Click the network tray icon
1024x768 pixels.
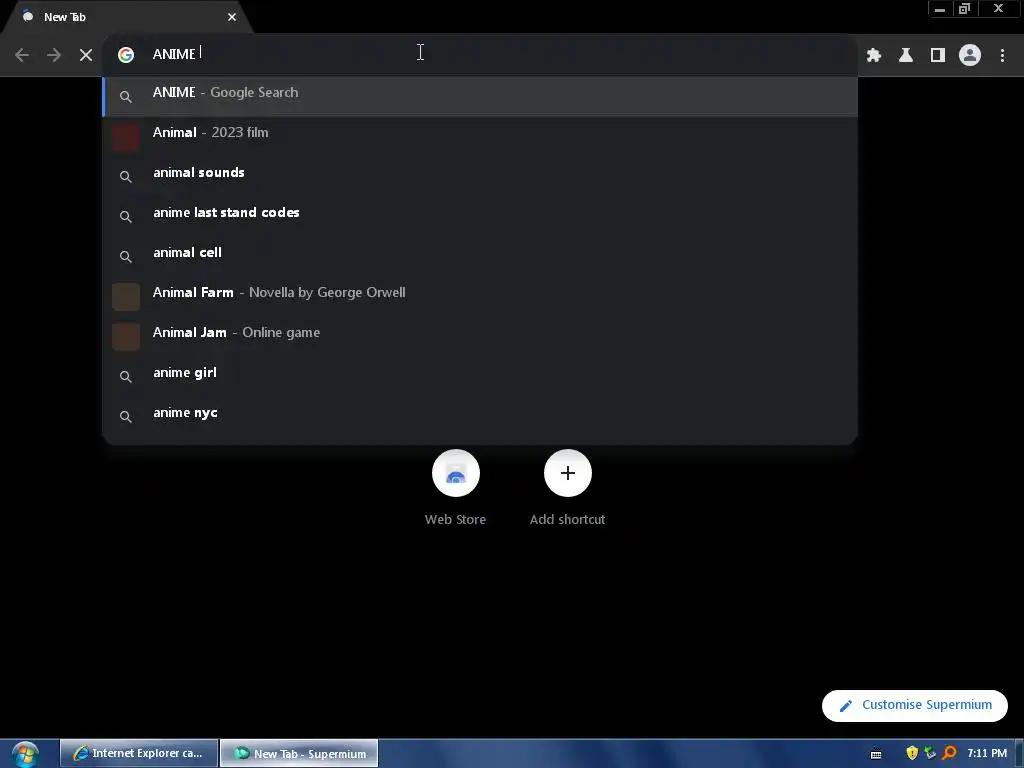pos(931,753)
